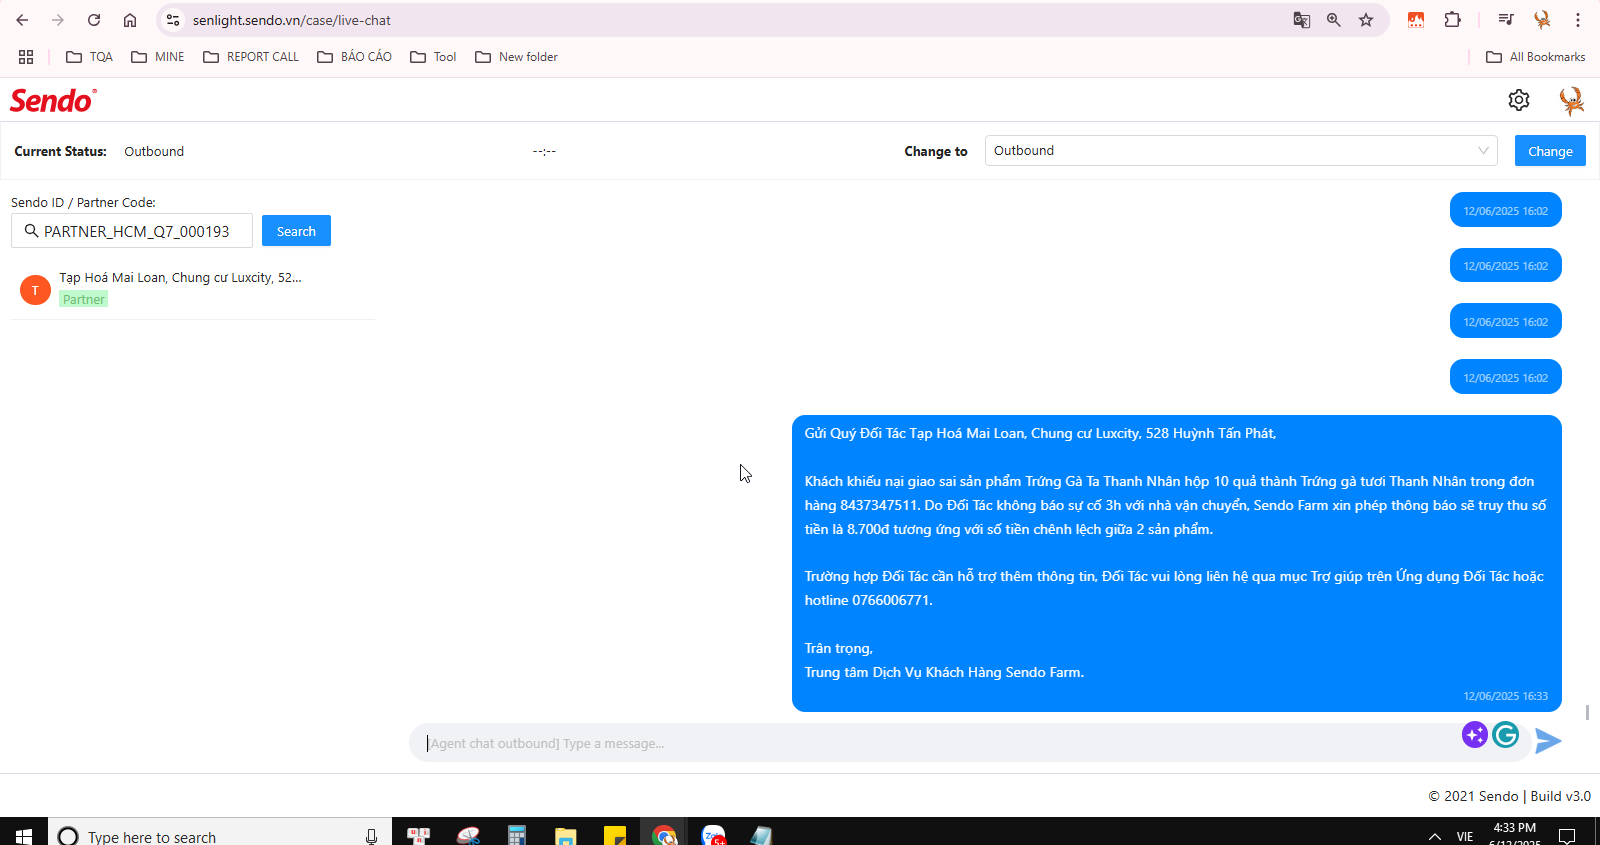Click the zoom magnifier icon in address bar
1600x845 pixels.
[x=1333, y=20]
